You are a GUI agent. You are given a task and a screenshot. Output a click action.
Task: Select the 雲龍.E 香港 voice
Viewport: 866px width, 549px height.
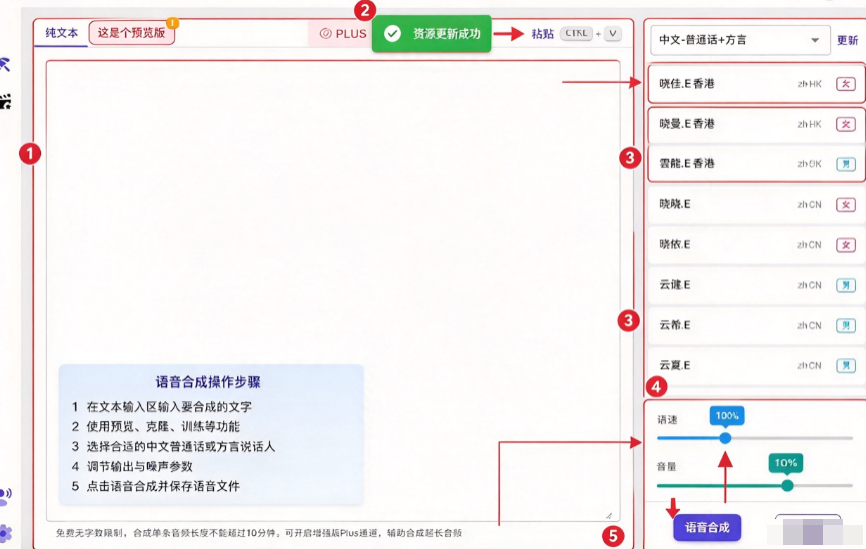point(756,163)
